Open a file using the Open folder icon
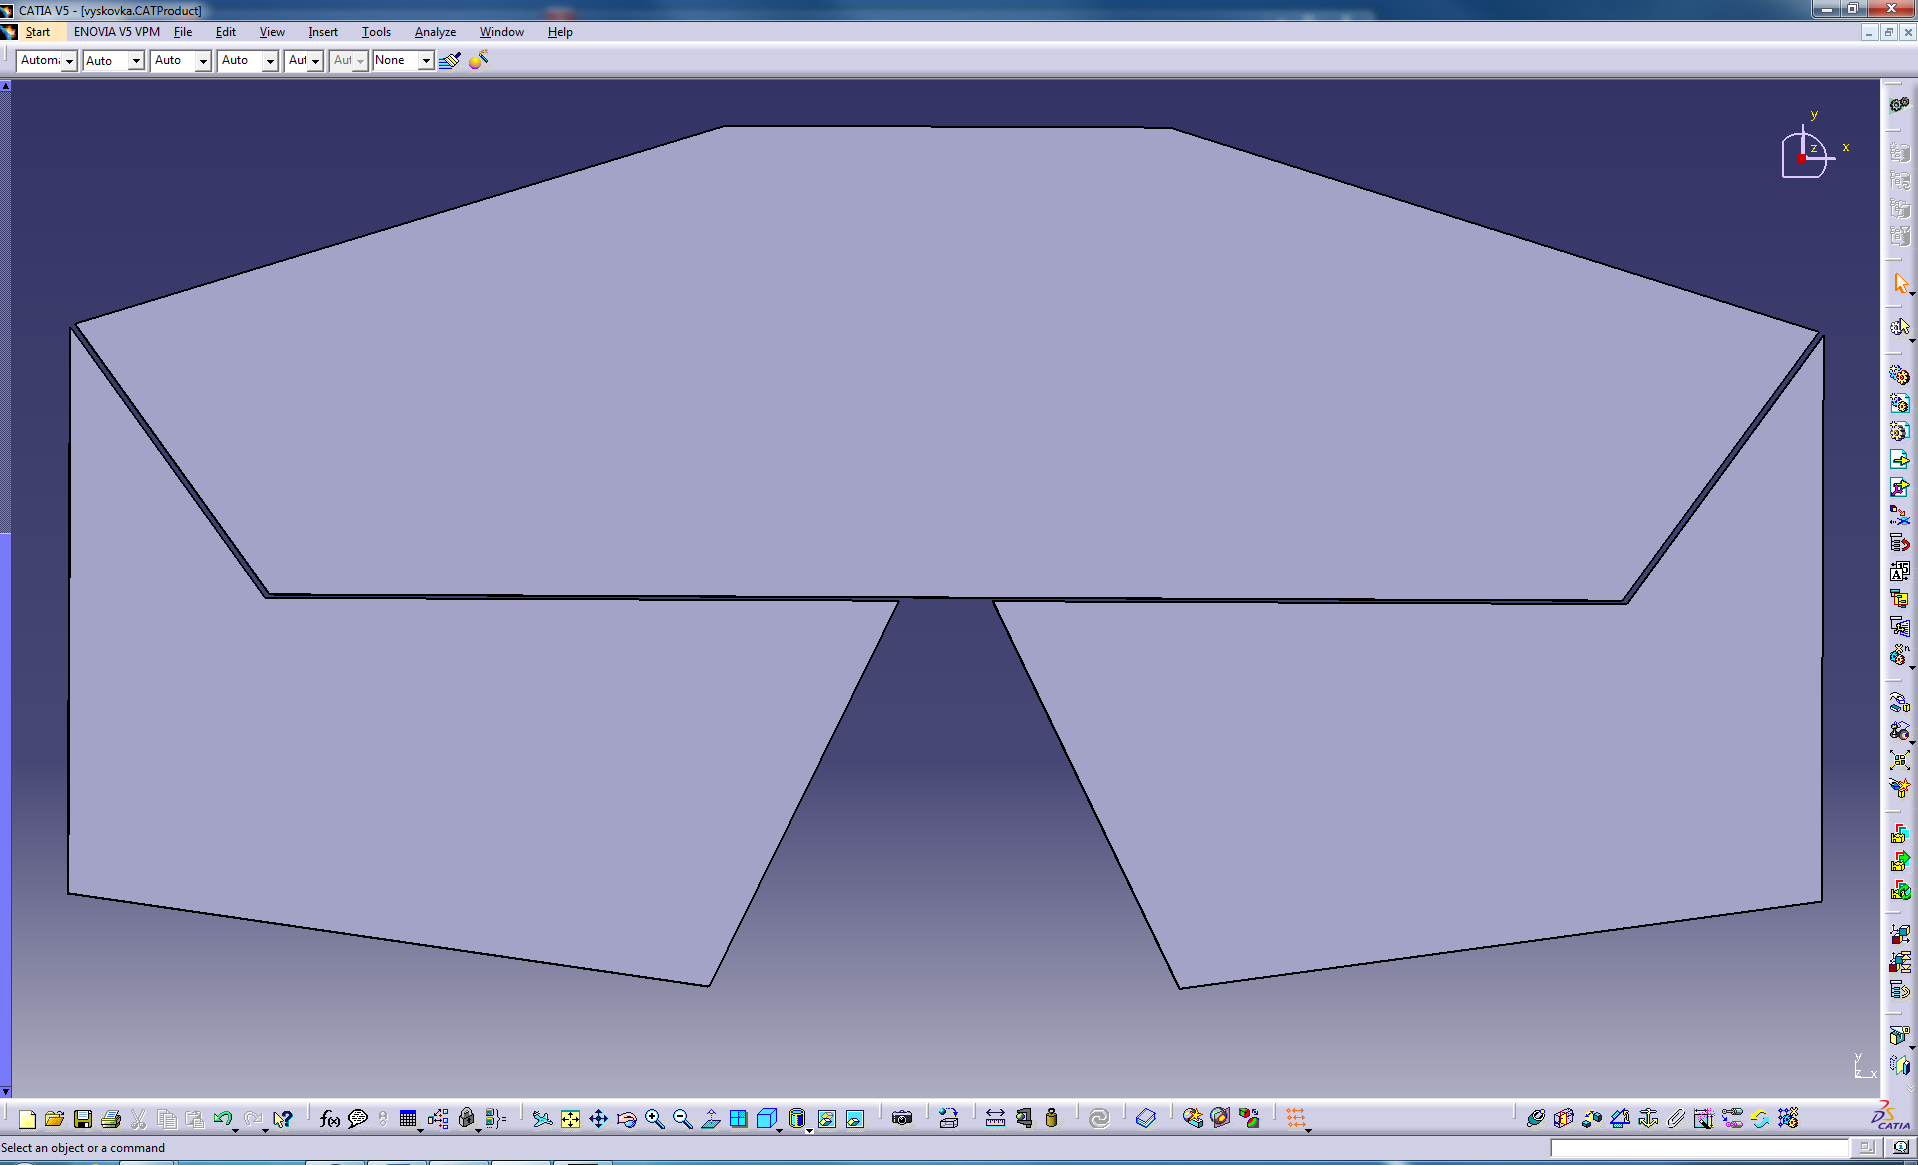 coord(55,1119)
